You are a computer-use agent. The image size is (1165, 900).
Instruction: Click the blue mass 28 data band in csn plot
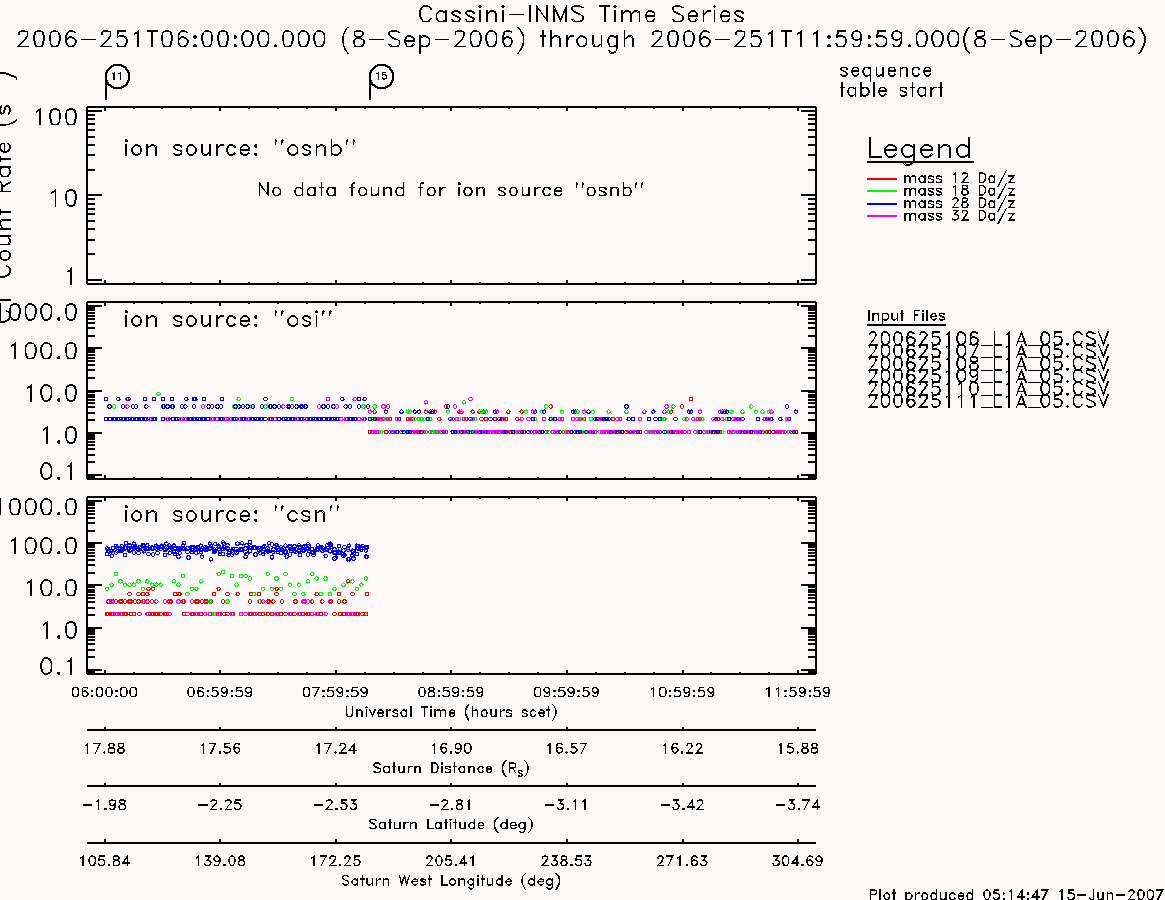(236, 550)
